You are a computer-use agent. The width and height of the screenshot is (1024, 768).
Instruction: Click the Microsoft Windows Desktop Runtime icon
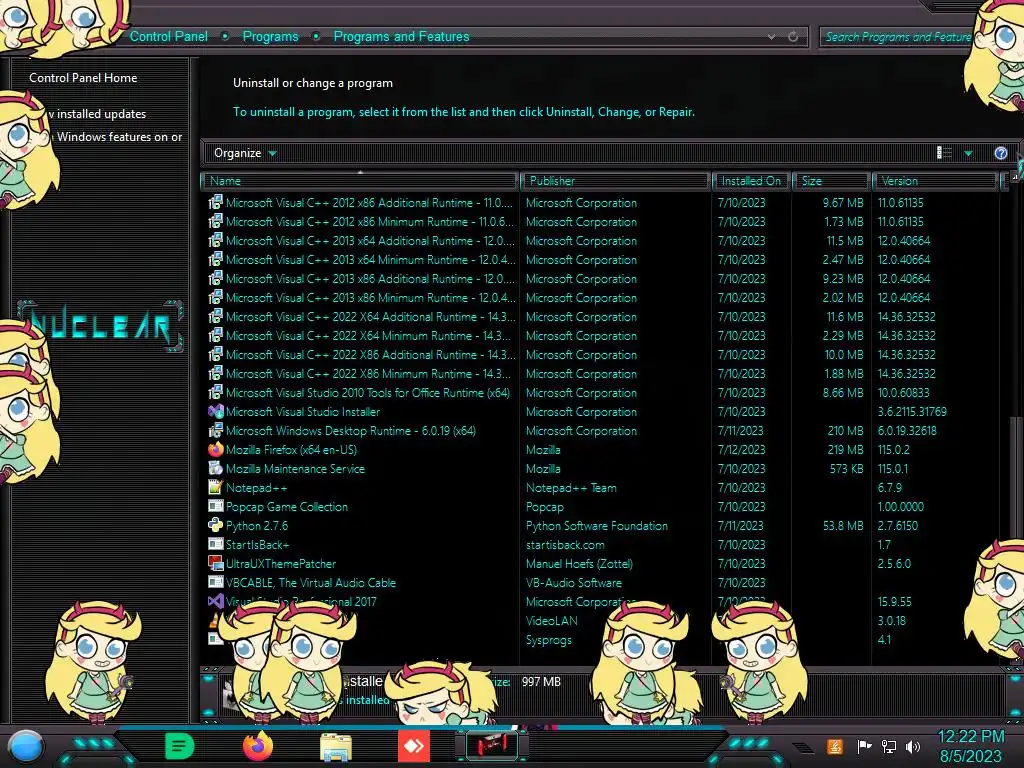point(216,430)
